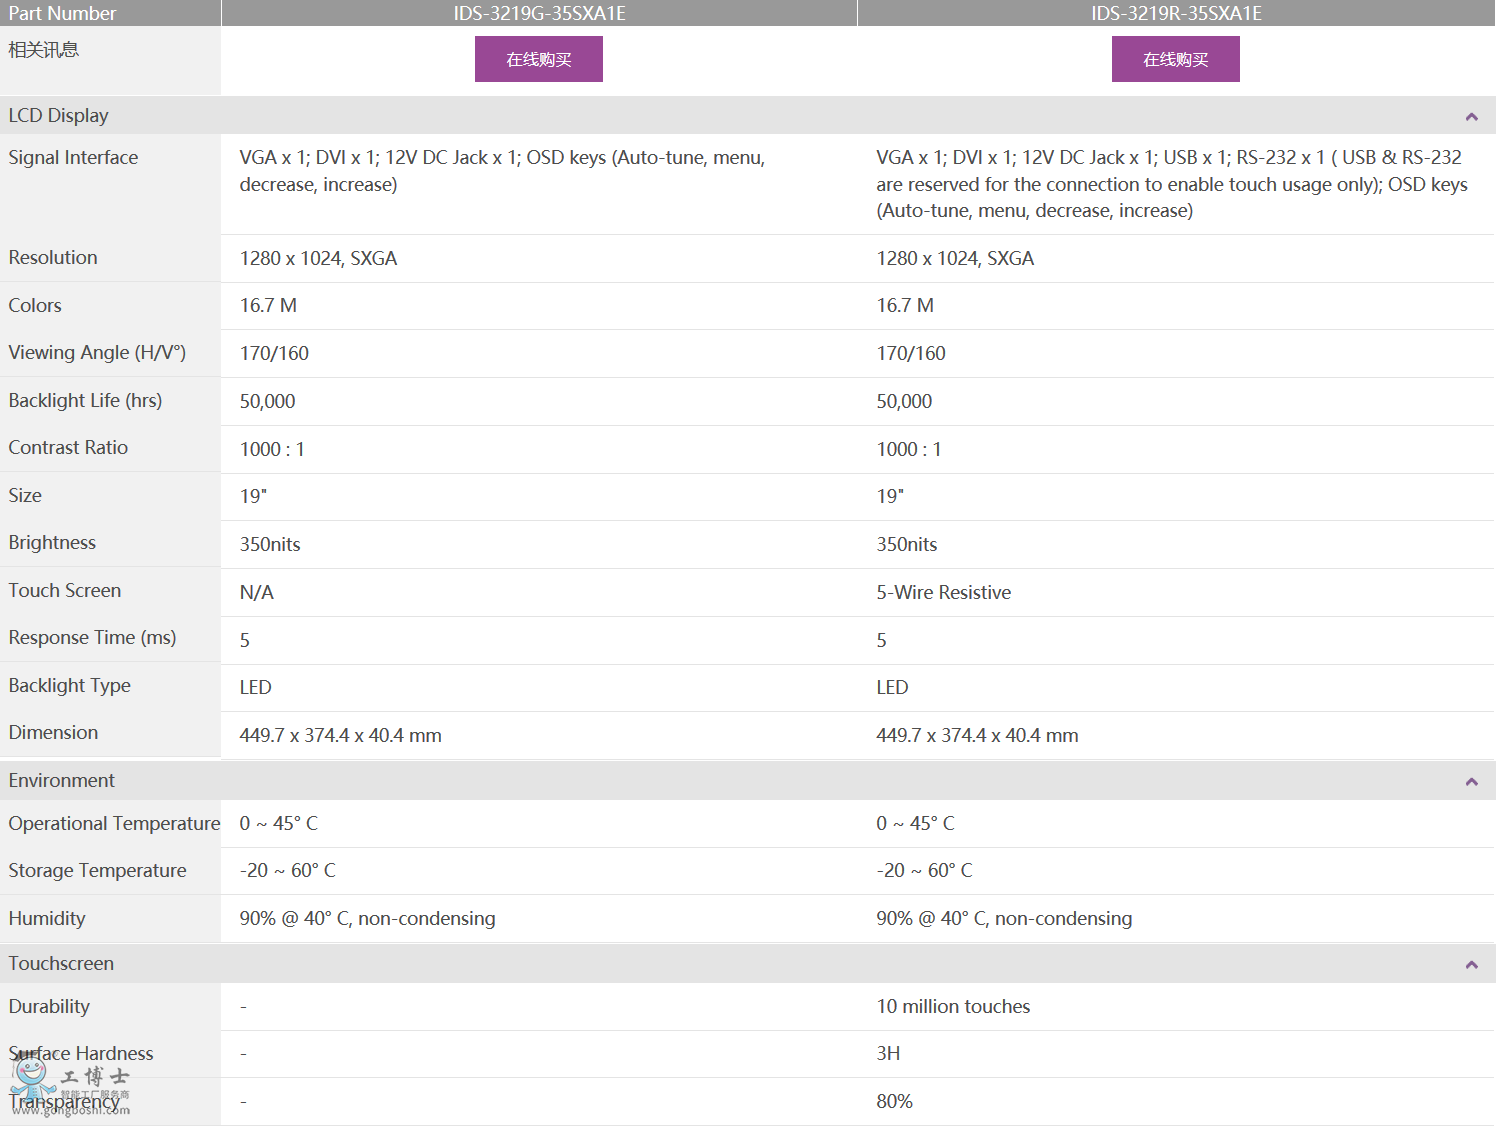Select the Resolution row label
The height and width of the screenshot is (1130, 1496).
(x=53, y=258)
